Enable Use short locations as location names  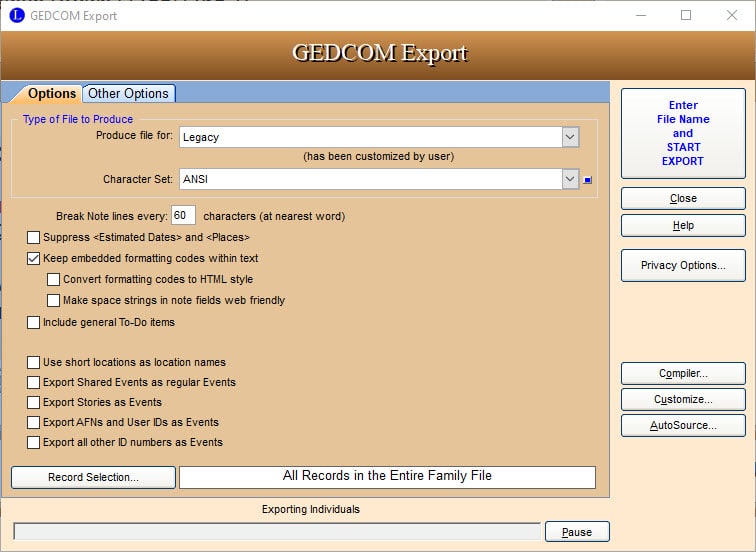coord(34,362)
